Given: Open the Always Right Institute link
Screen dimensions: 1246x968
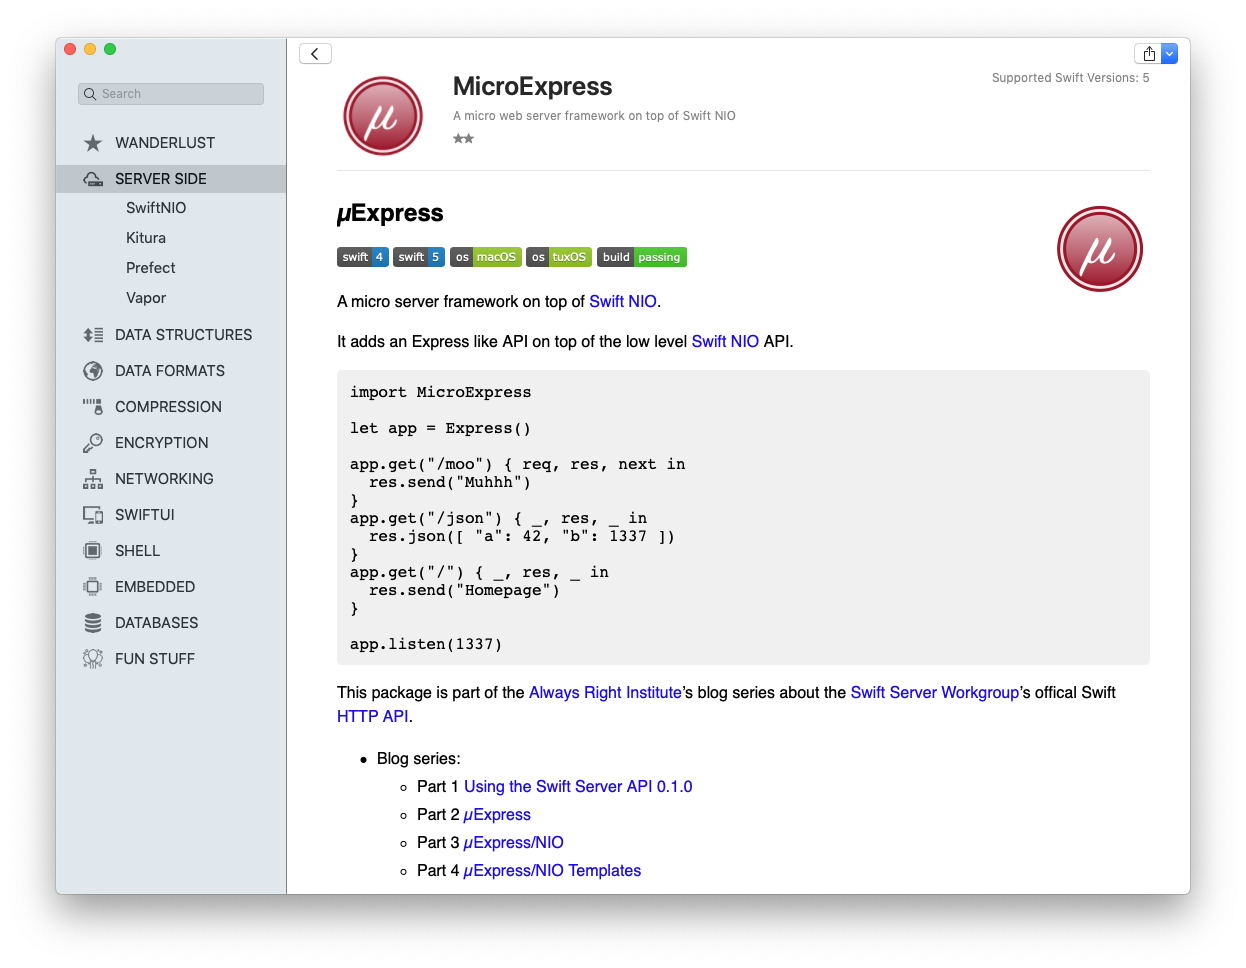Looking at the screenshot, I should (x=605, y=692).
